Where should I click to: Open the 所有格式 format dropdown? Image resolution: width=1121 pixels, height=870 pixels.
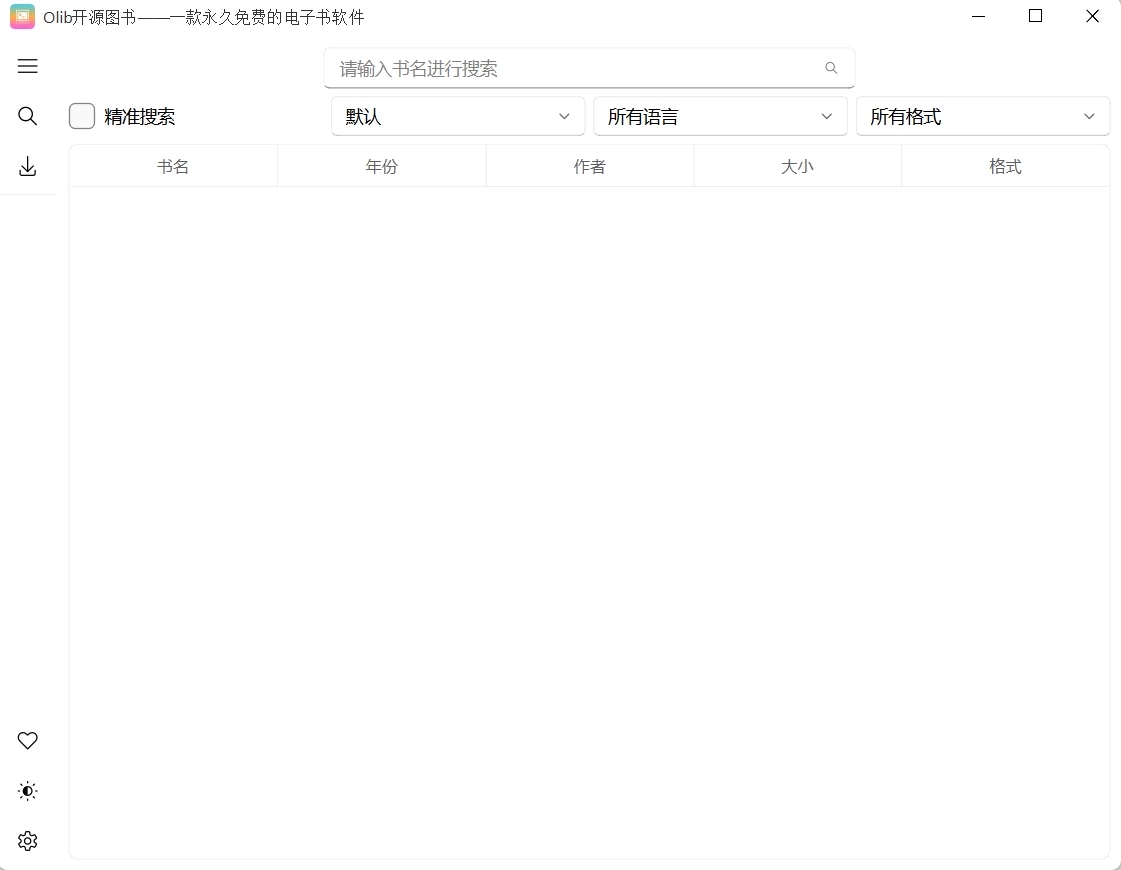[984, 116]
